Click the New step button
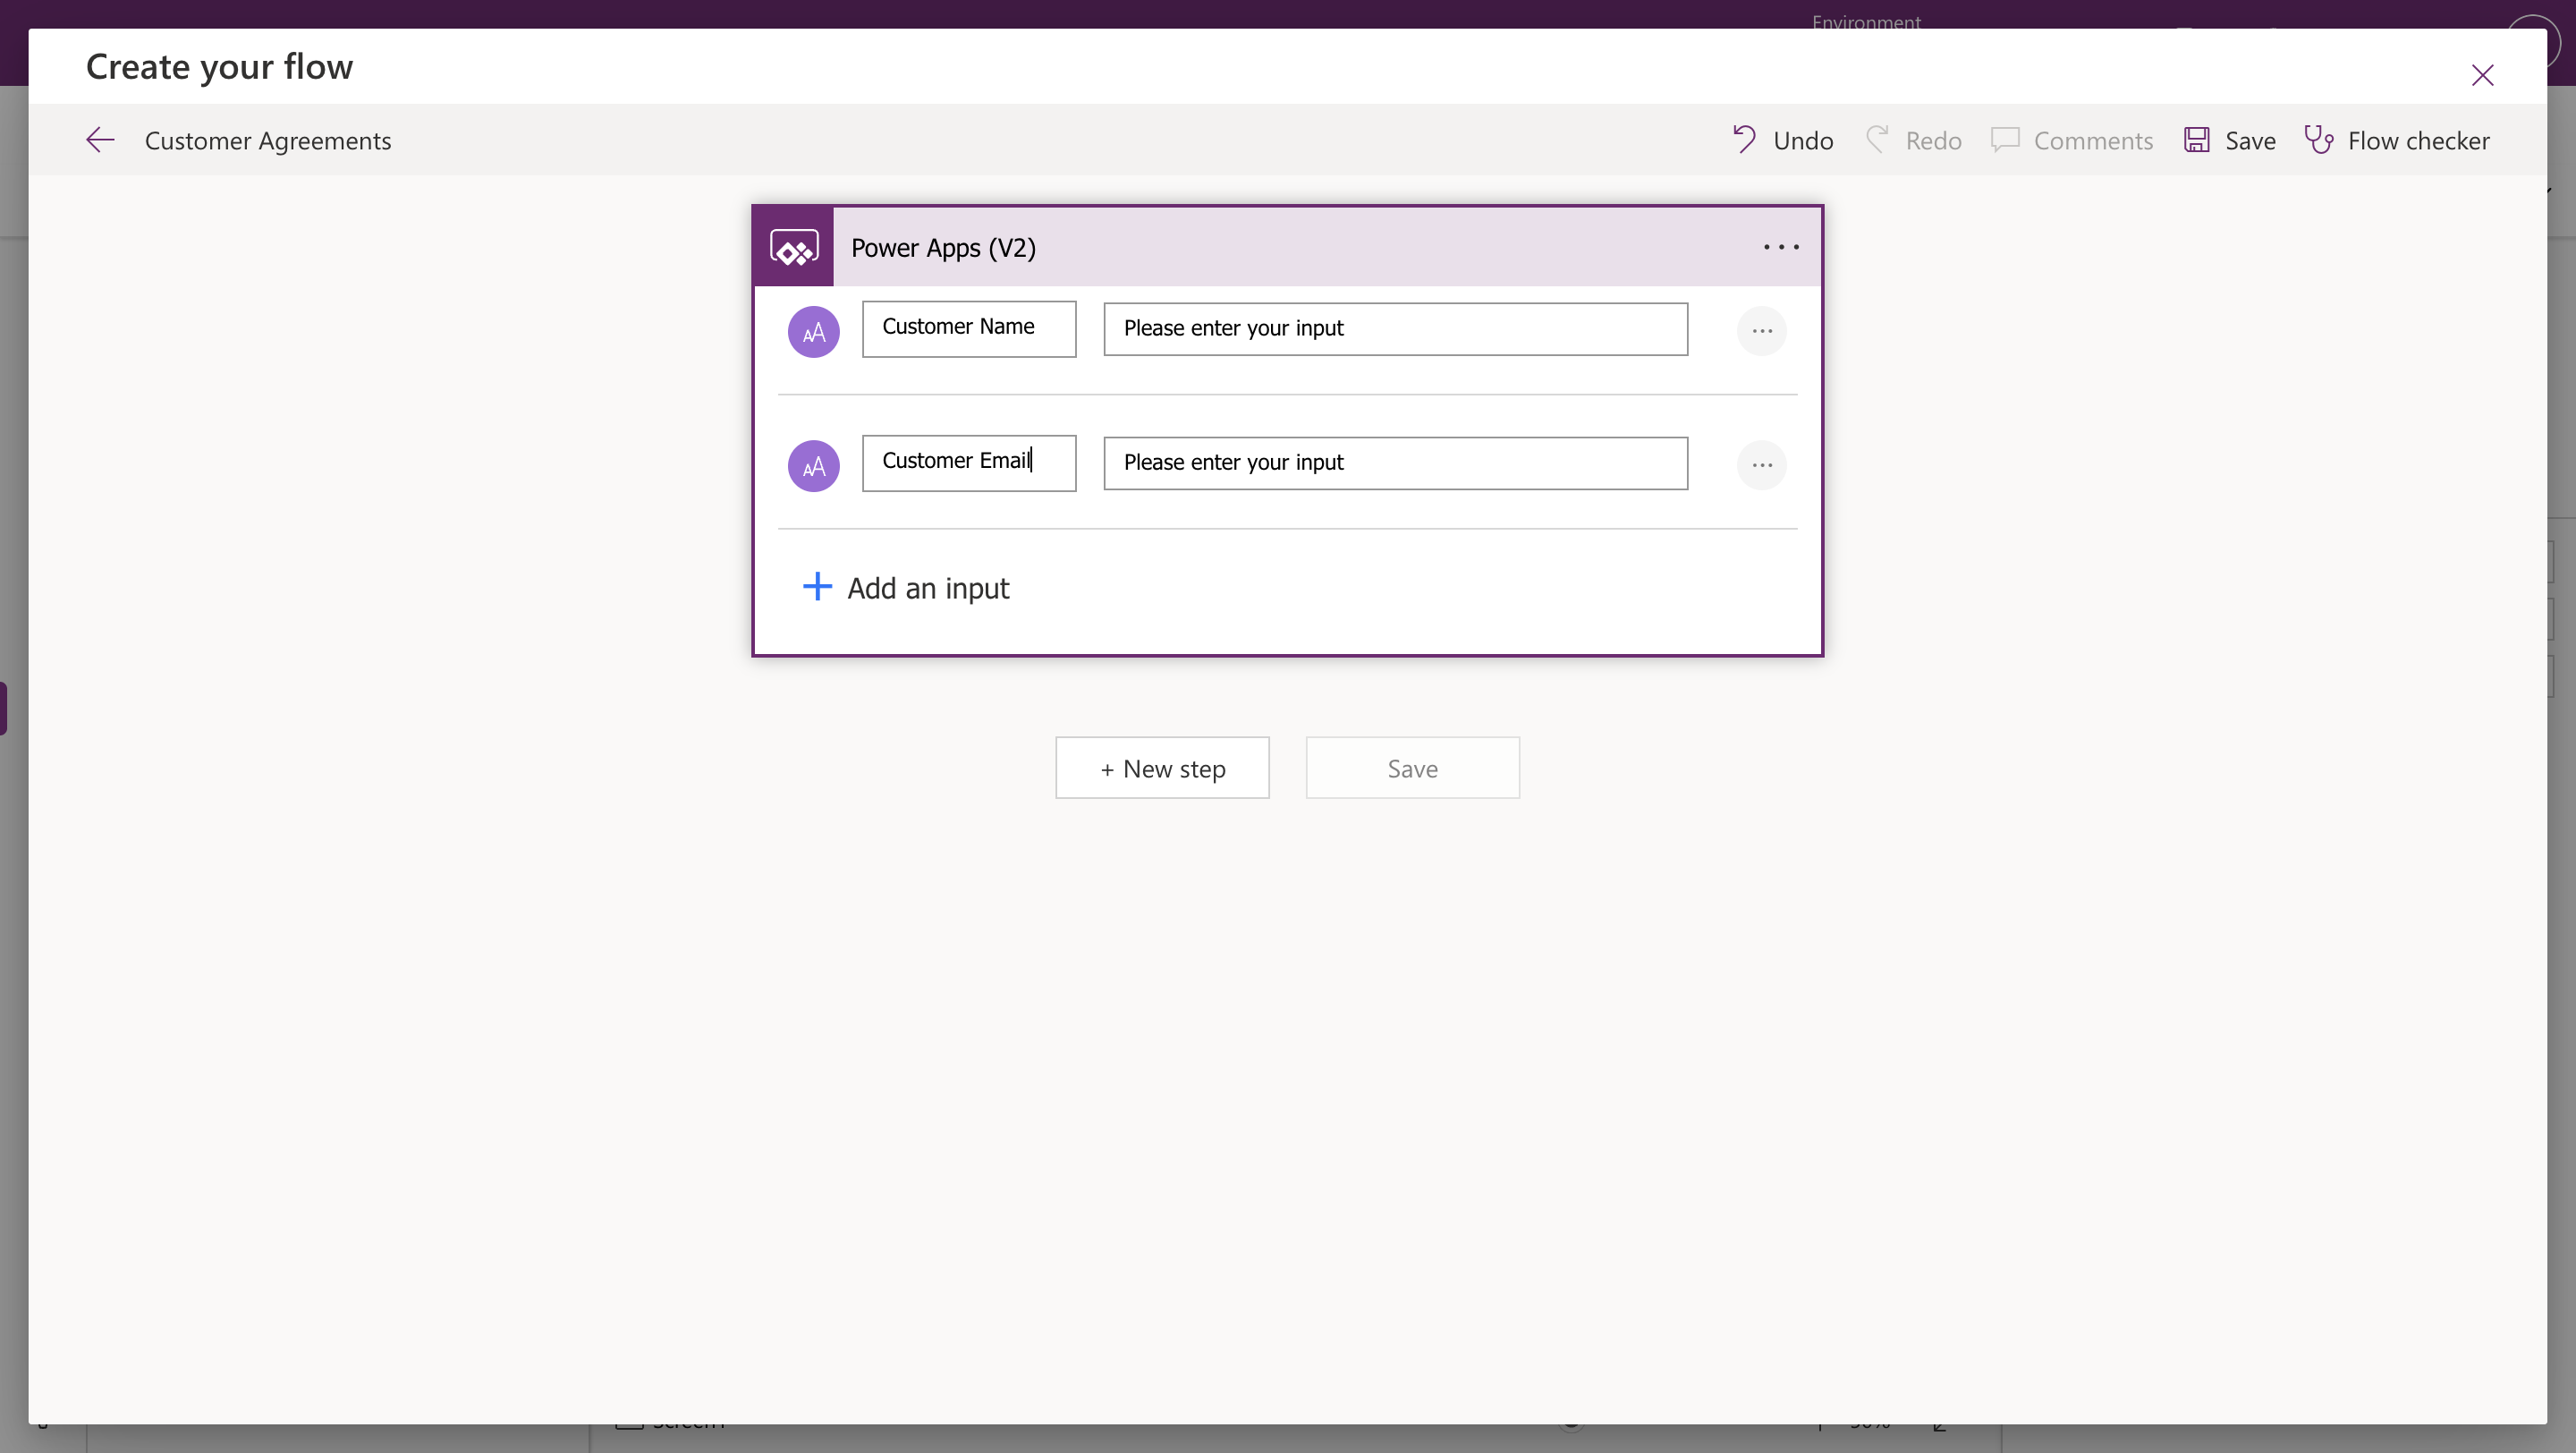The width and height of the screenshot is (2576, 1453). click(1161, 768)
